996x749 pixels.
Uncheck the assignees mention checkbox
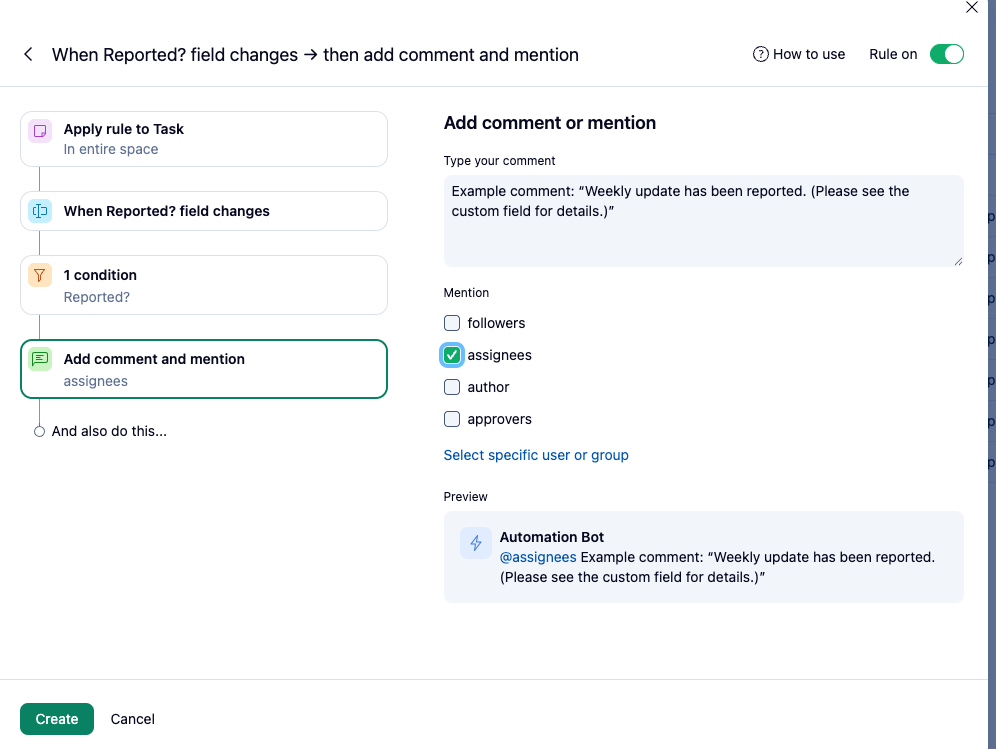point(452,355)
